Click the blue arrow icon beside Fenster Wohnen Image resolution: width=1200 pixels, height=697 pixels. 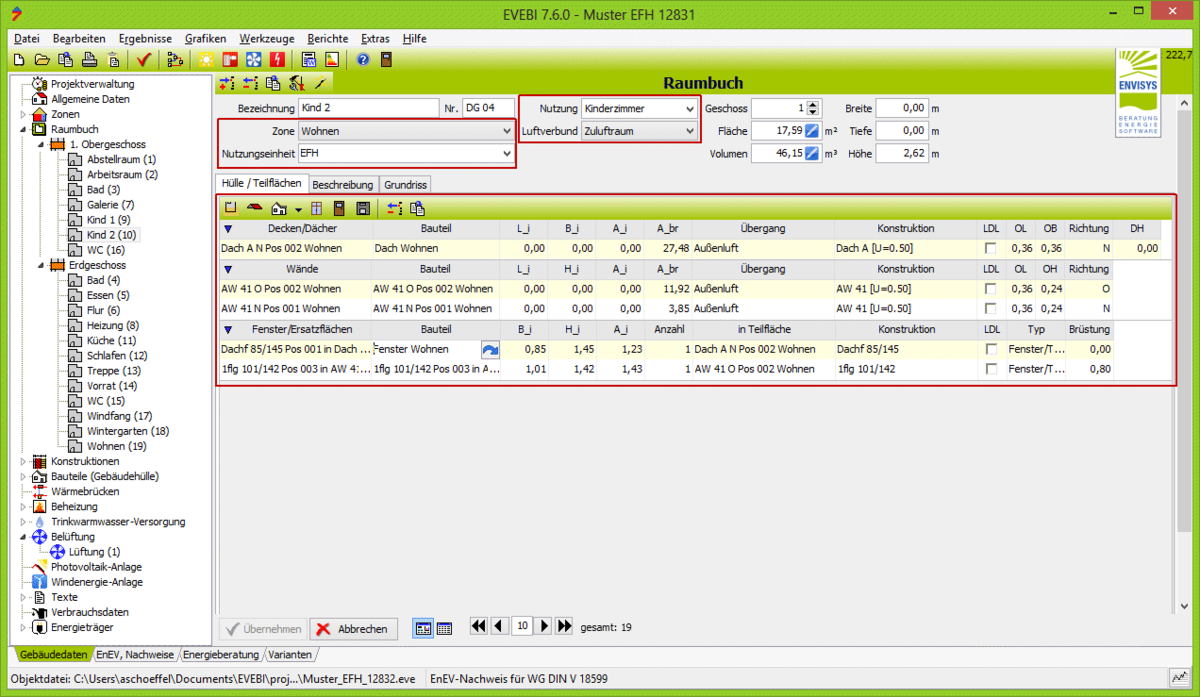491,350
